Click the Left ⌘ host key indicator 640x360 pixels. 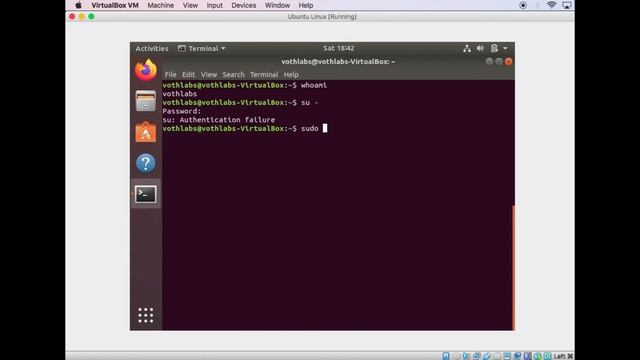(563, 356)
